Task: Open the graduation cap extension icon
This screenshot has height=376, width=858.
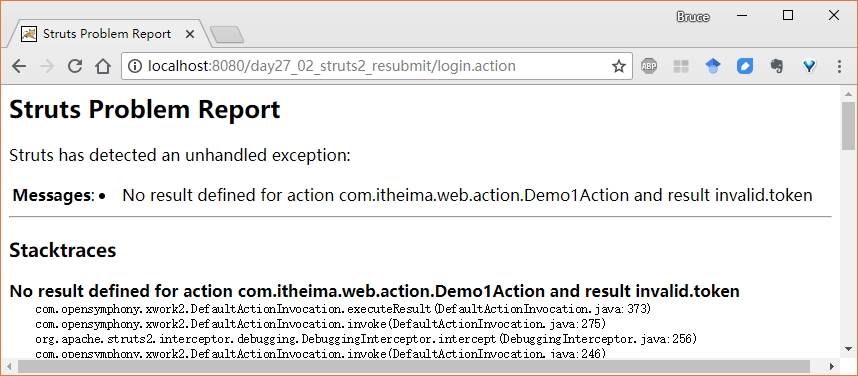Action: pyautogui.click(x=712, y=66)
